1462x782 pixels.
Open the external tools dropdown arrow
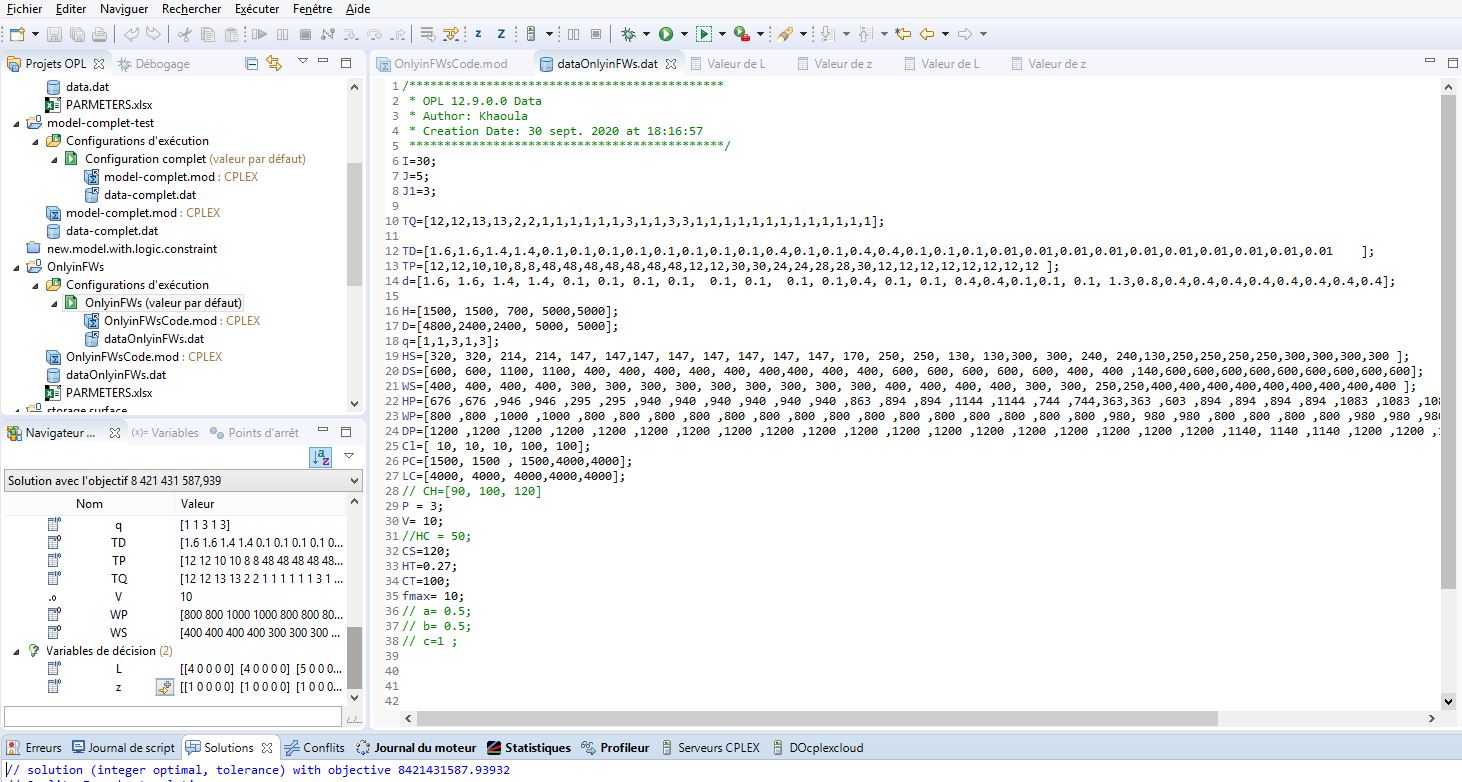click(x=760, y=34)
